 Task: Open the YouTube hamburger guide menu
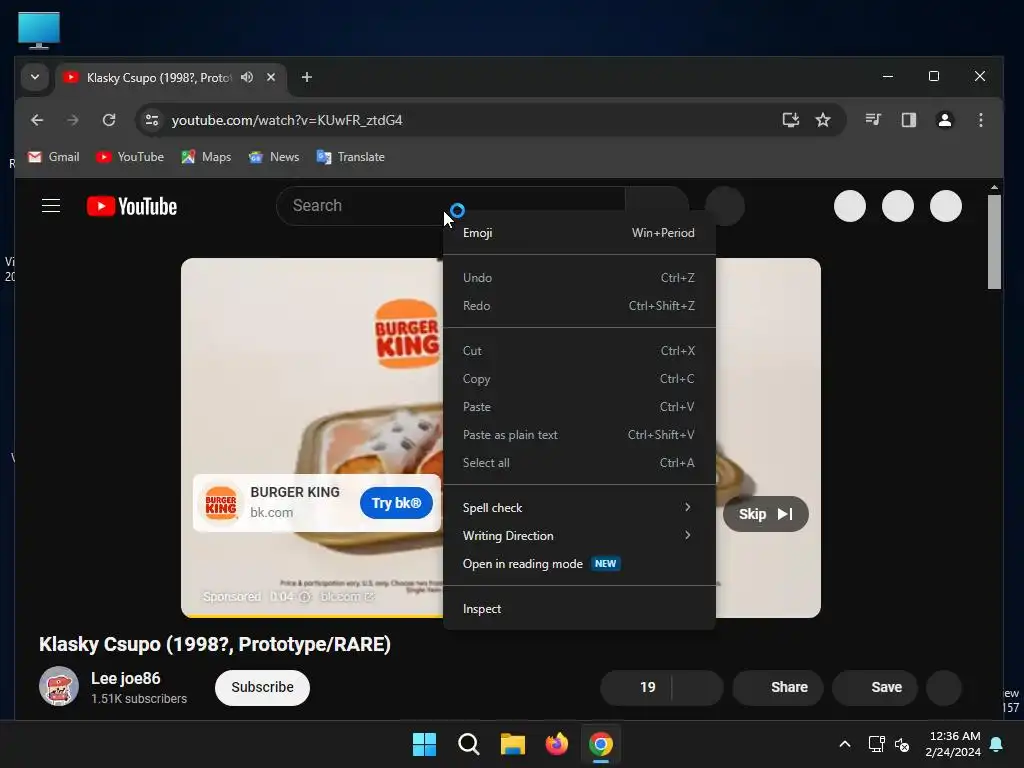point(51,206)
